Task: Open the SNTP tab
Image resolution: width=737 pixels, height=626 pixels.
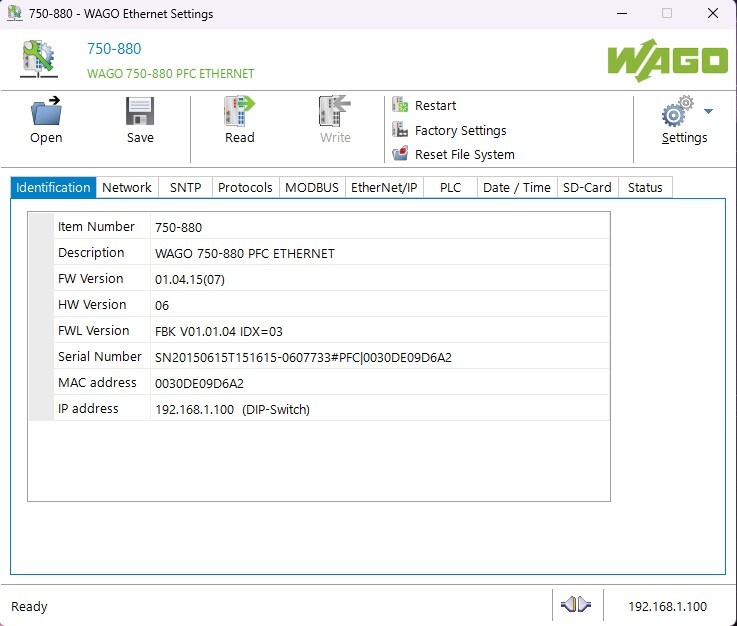Action: click(x=185, y=188)
